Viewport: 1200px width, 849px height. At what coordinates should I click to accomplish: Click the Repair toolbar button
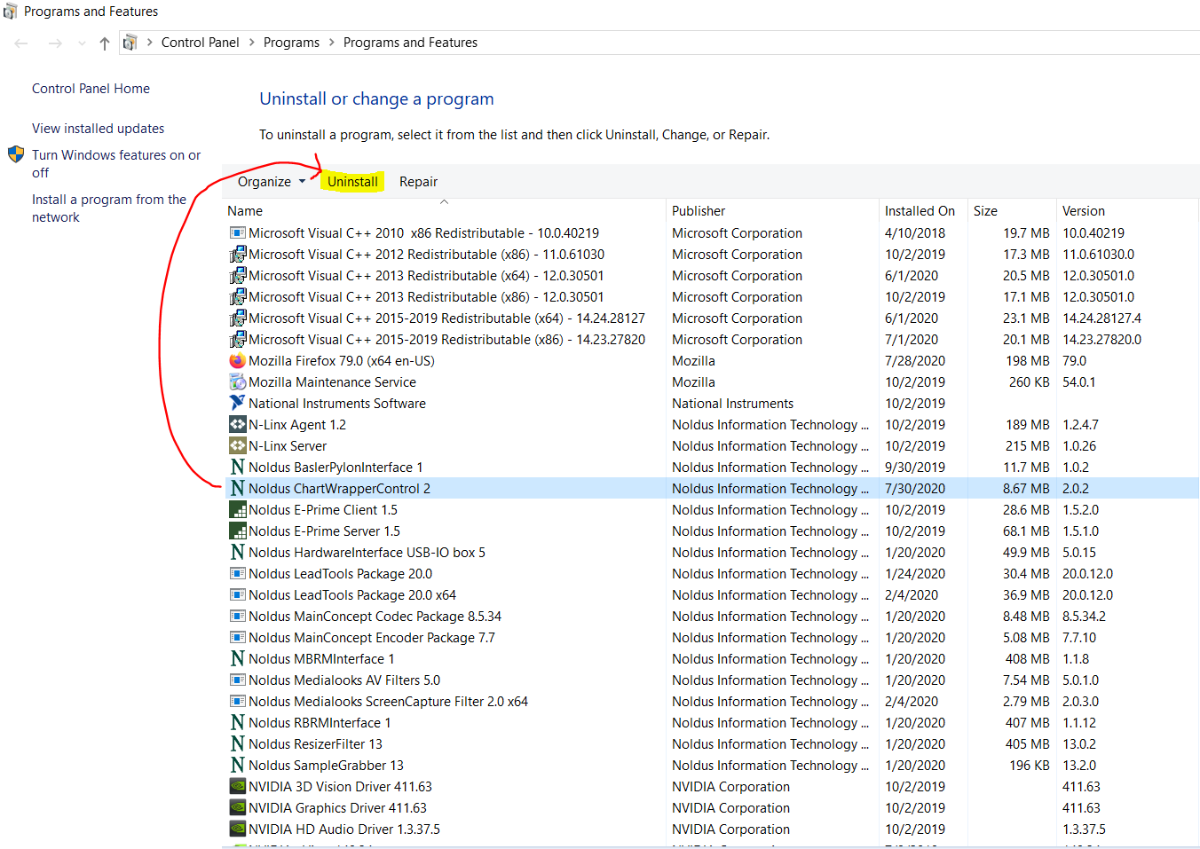click(x=418, y=182)
